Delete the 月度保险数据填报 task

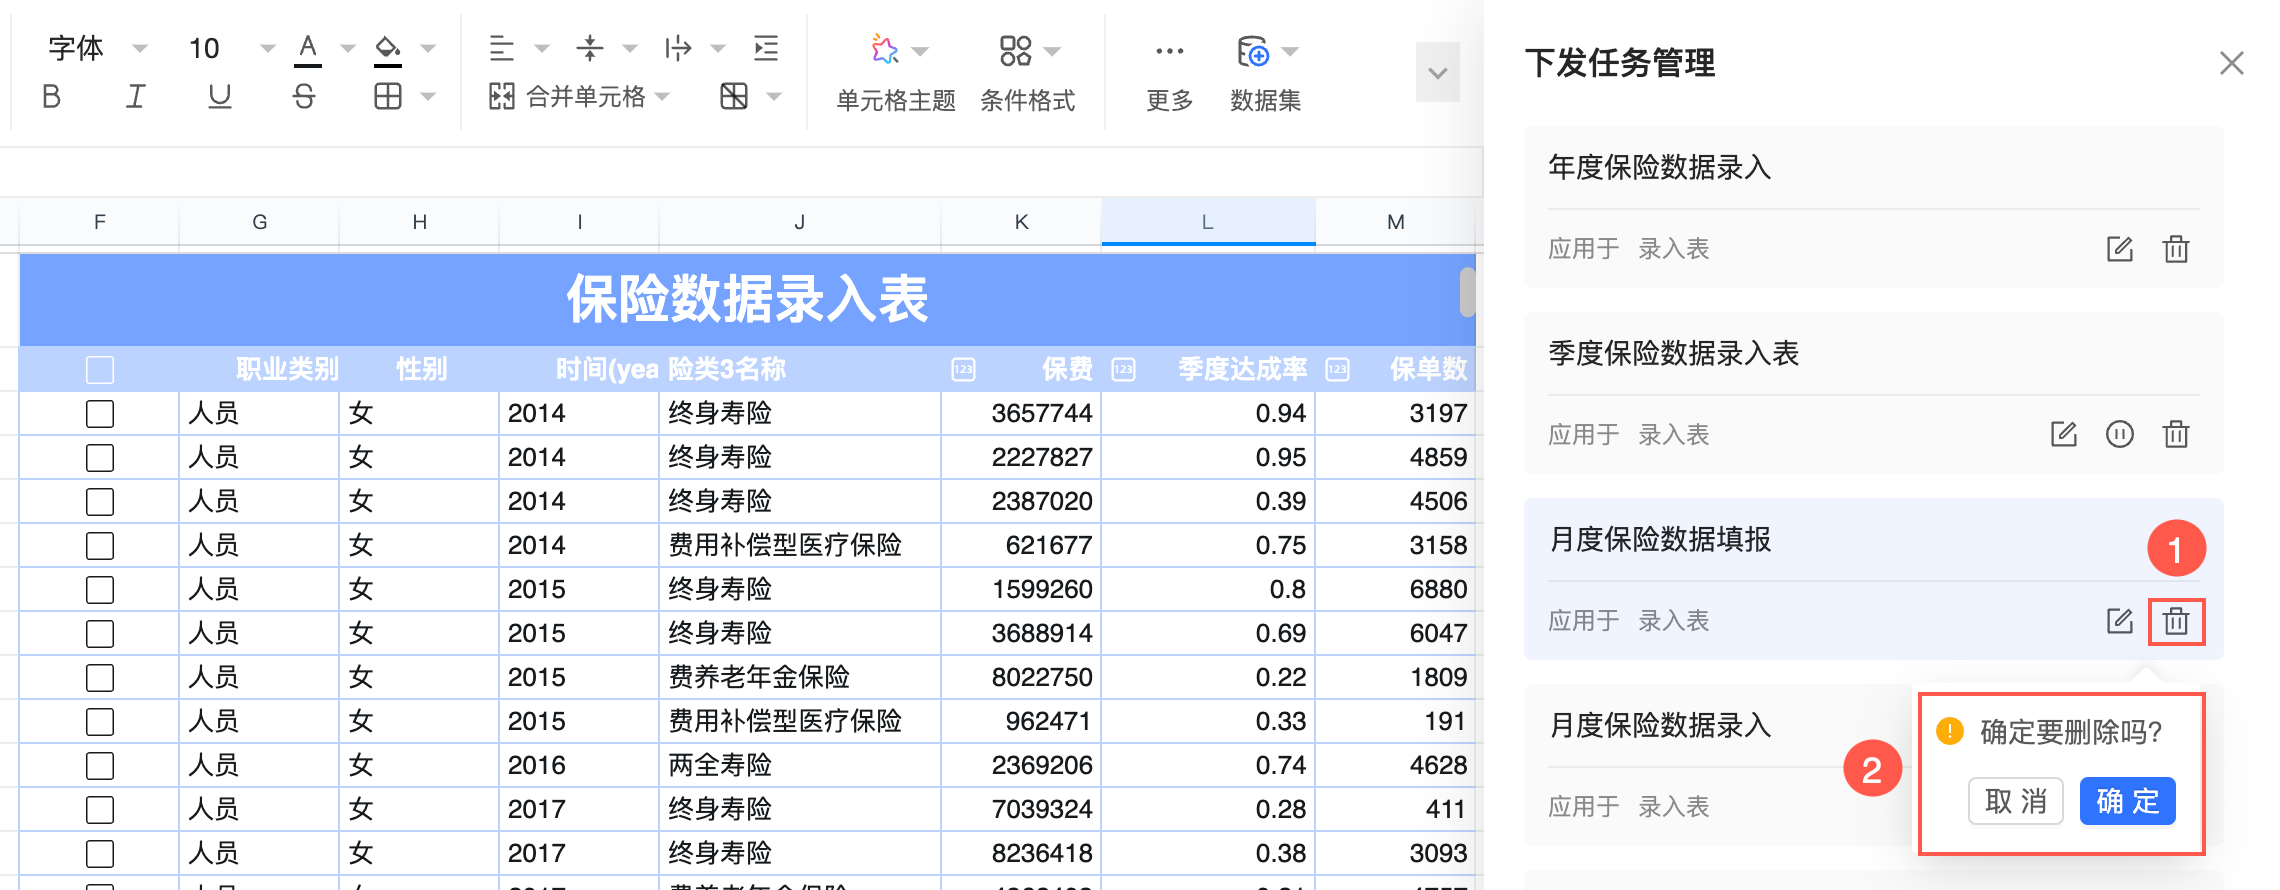(x=2176, y=621)
